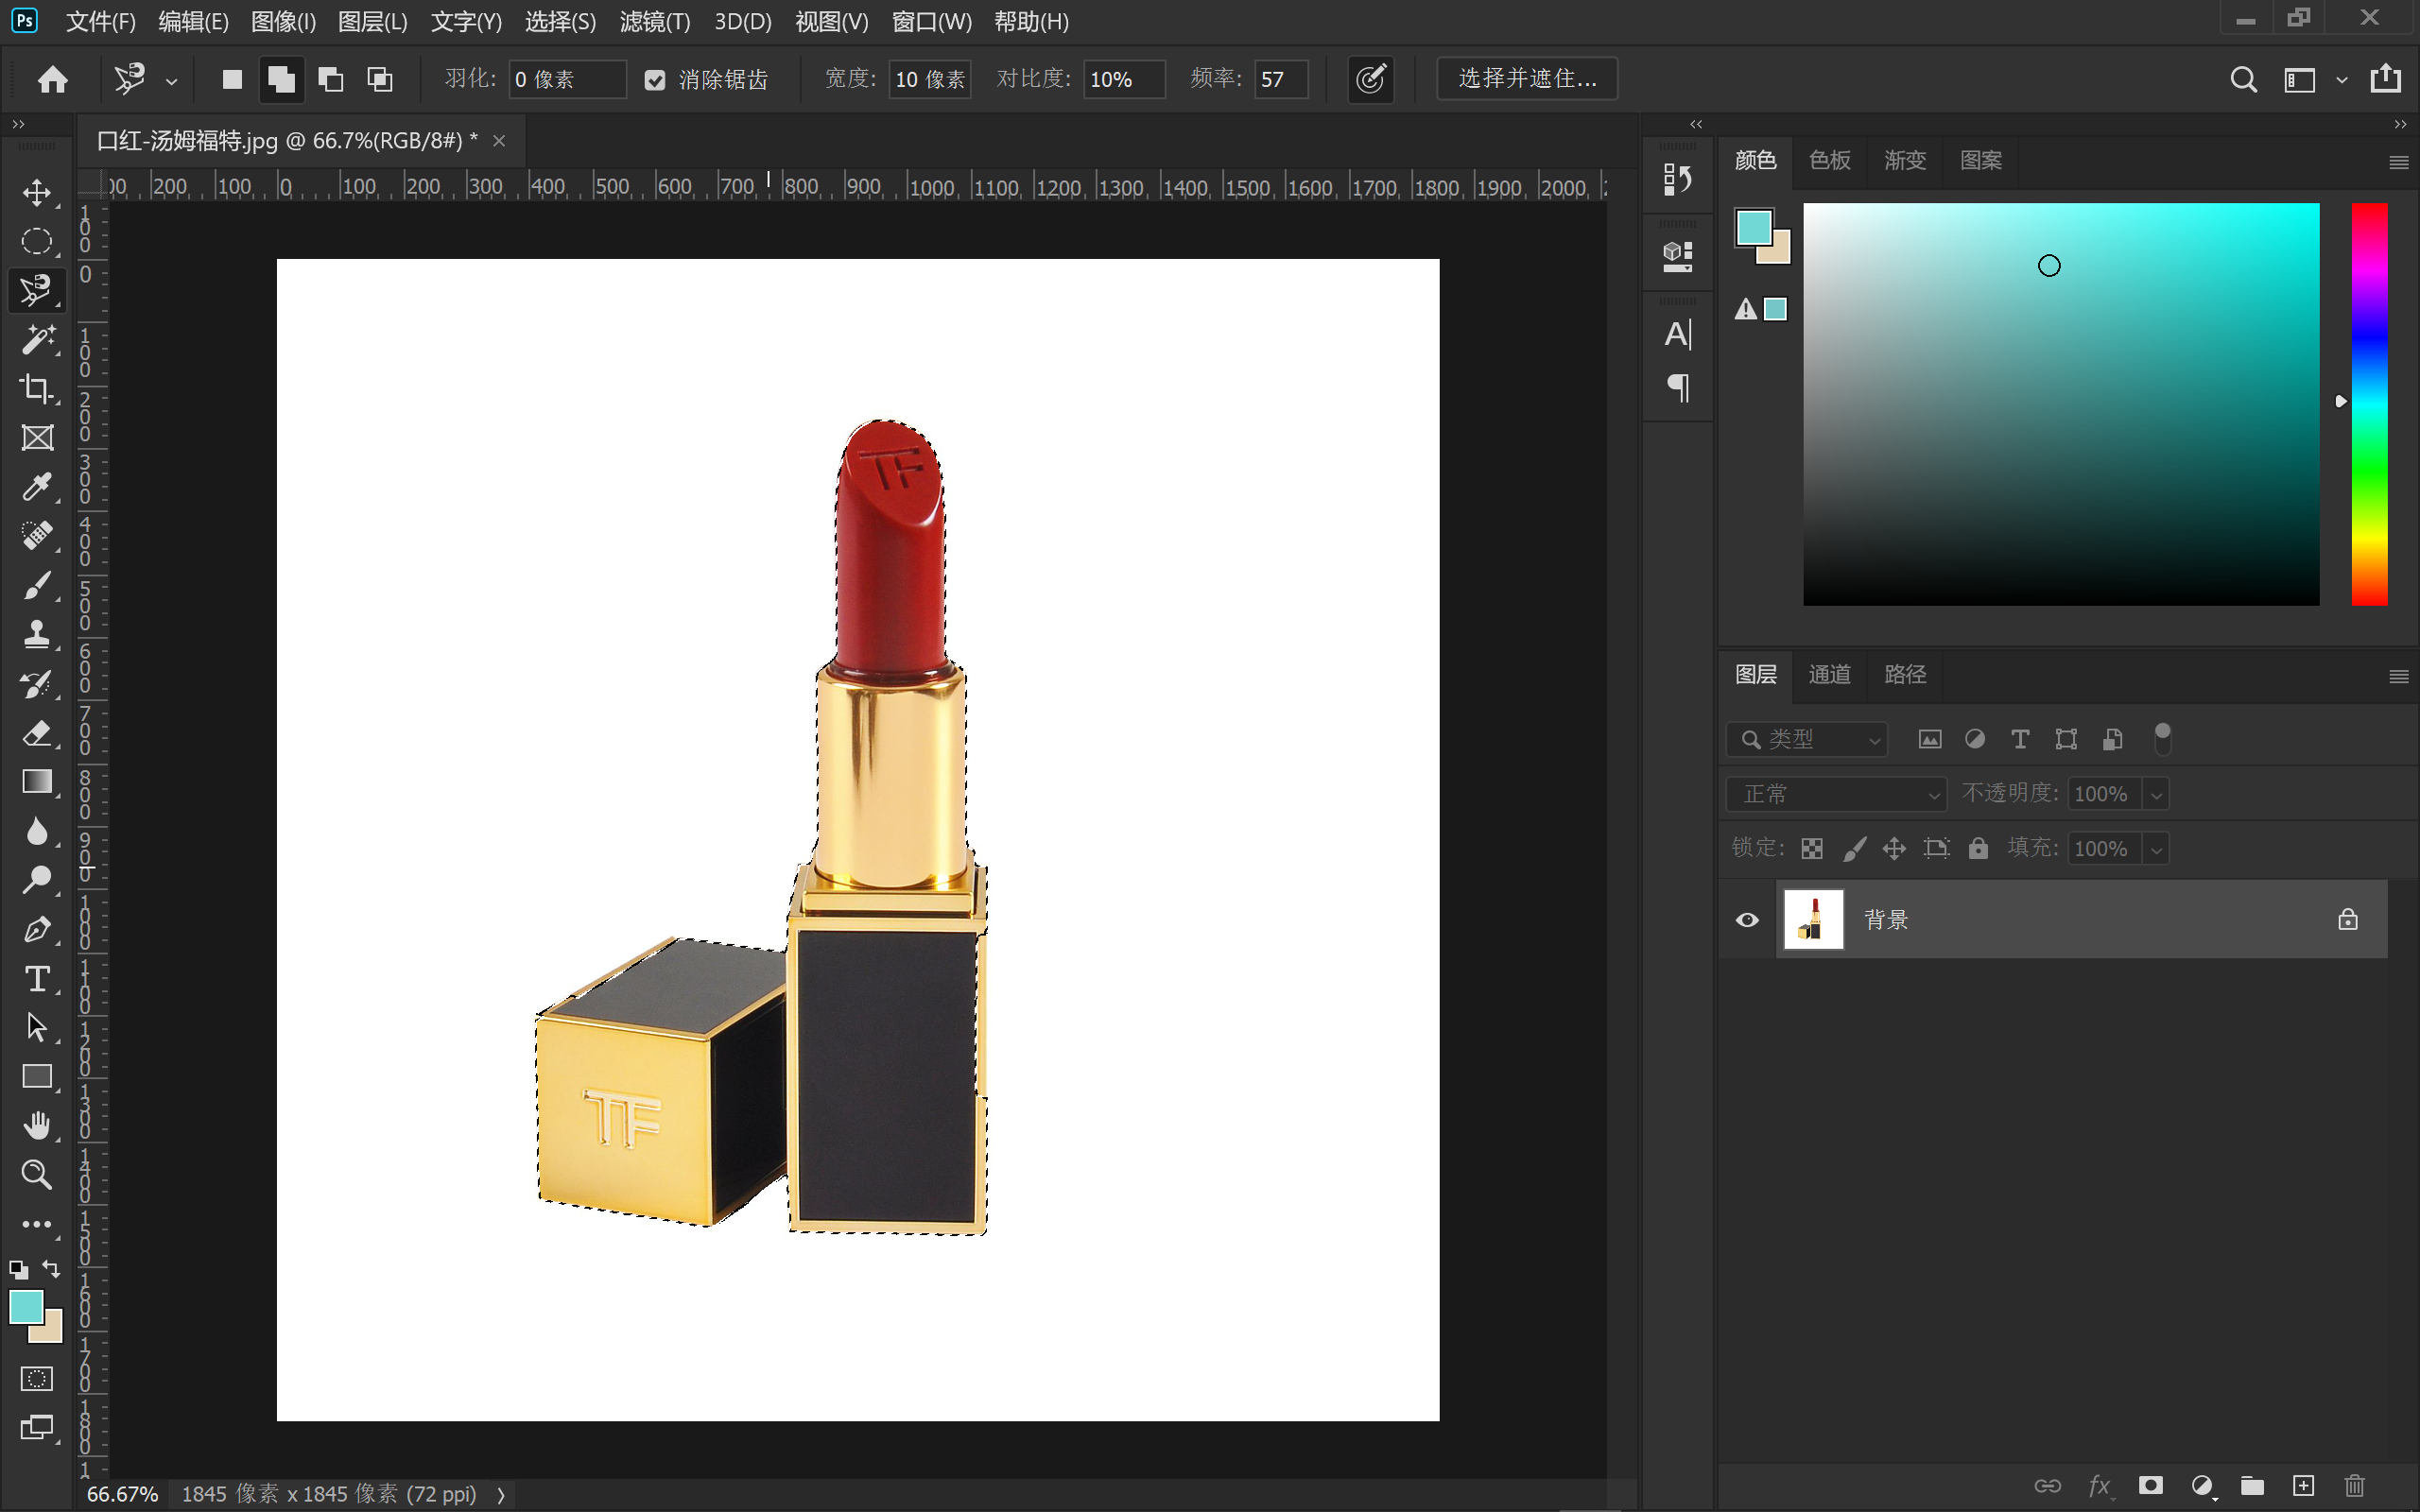Select the Eraser tool

point(37,733)
